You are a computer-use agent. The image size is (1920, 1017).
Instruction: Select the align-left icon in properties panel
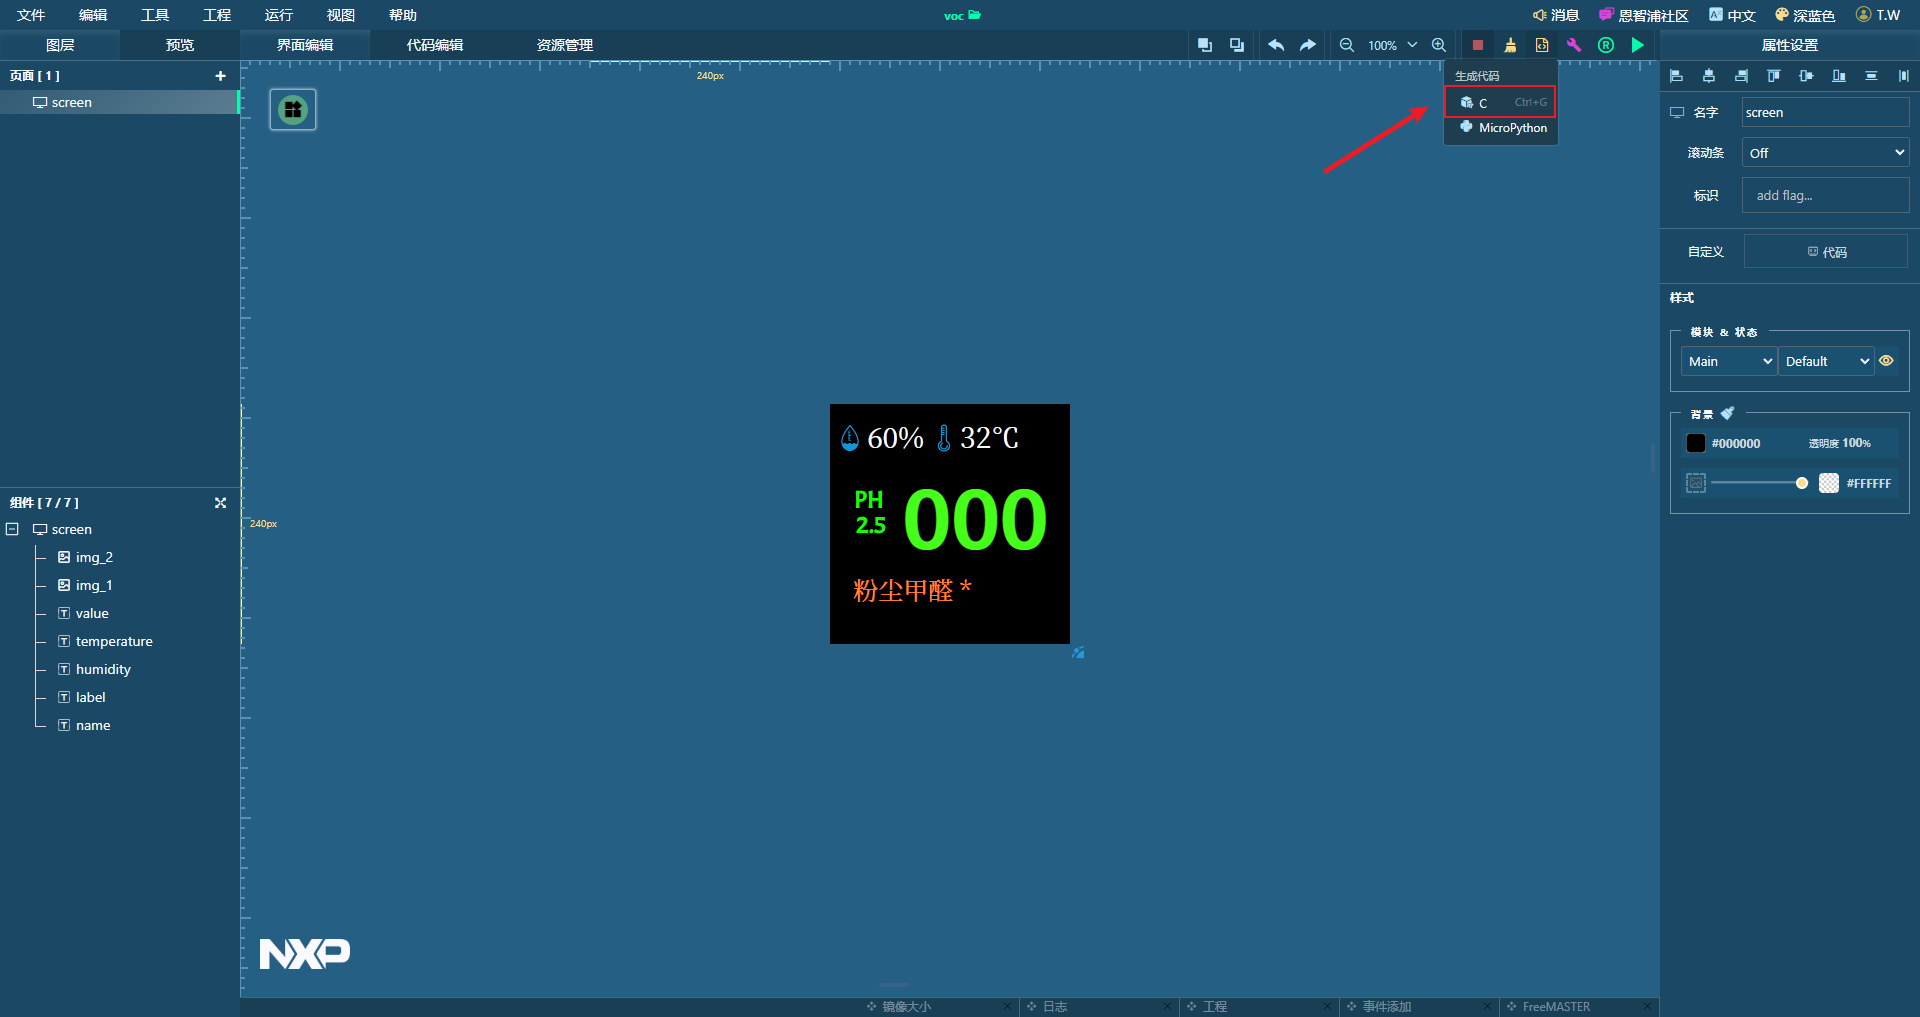1676,76
